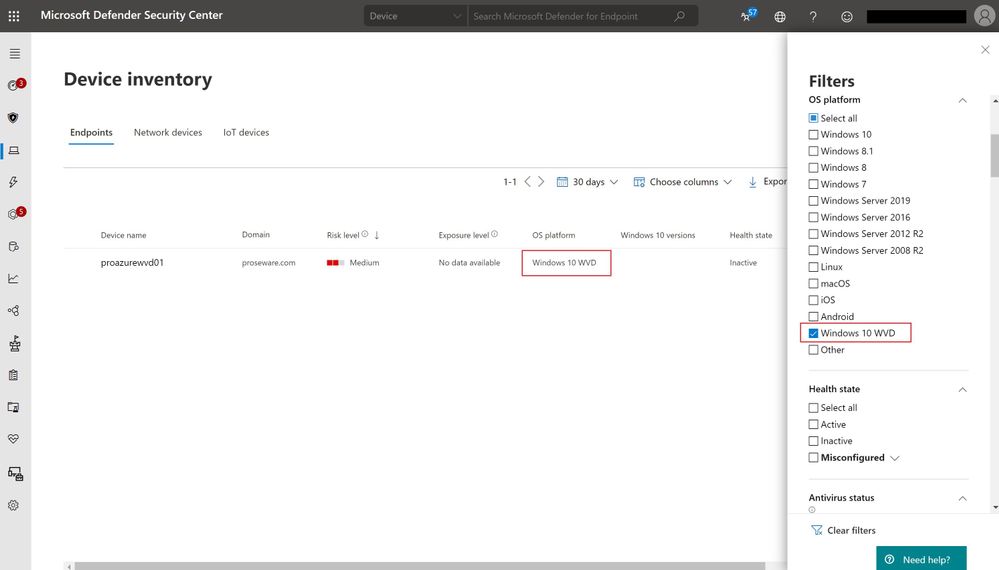Click Clear filters

tap(843, 530)
